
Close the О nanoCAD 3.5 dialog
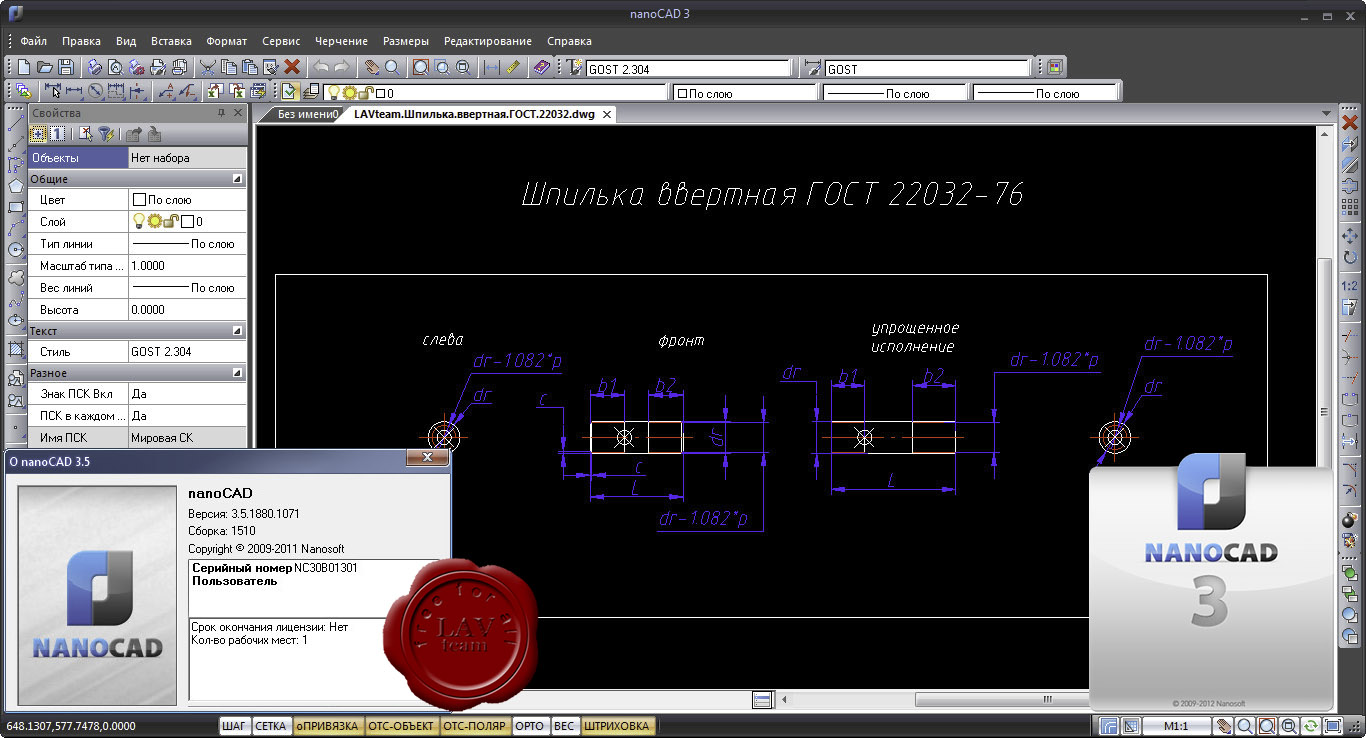(427, 458)
